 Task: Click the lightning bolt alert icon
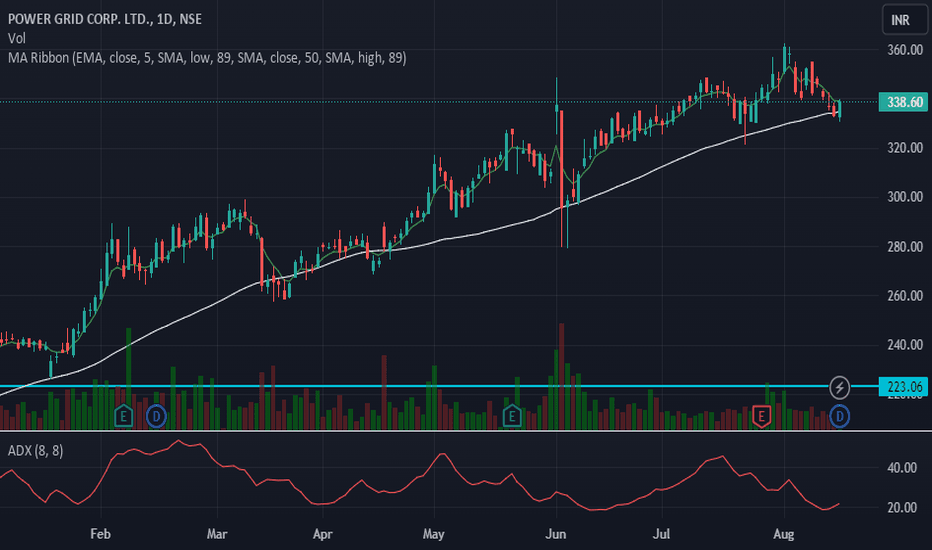point(839,388)
